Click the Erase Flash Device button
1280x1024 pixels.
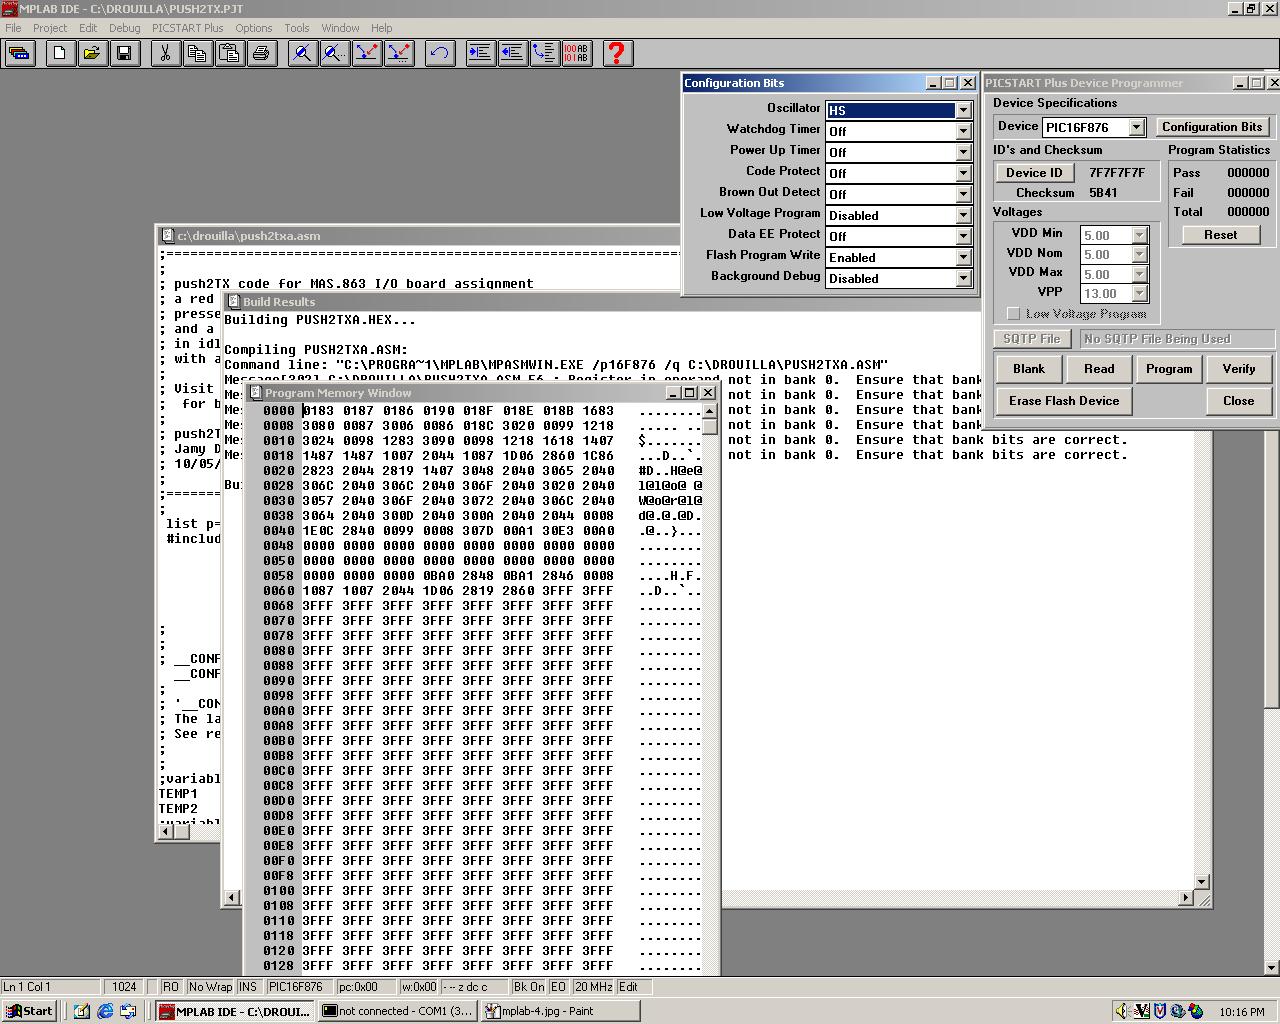1064,401
